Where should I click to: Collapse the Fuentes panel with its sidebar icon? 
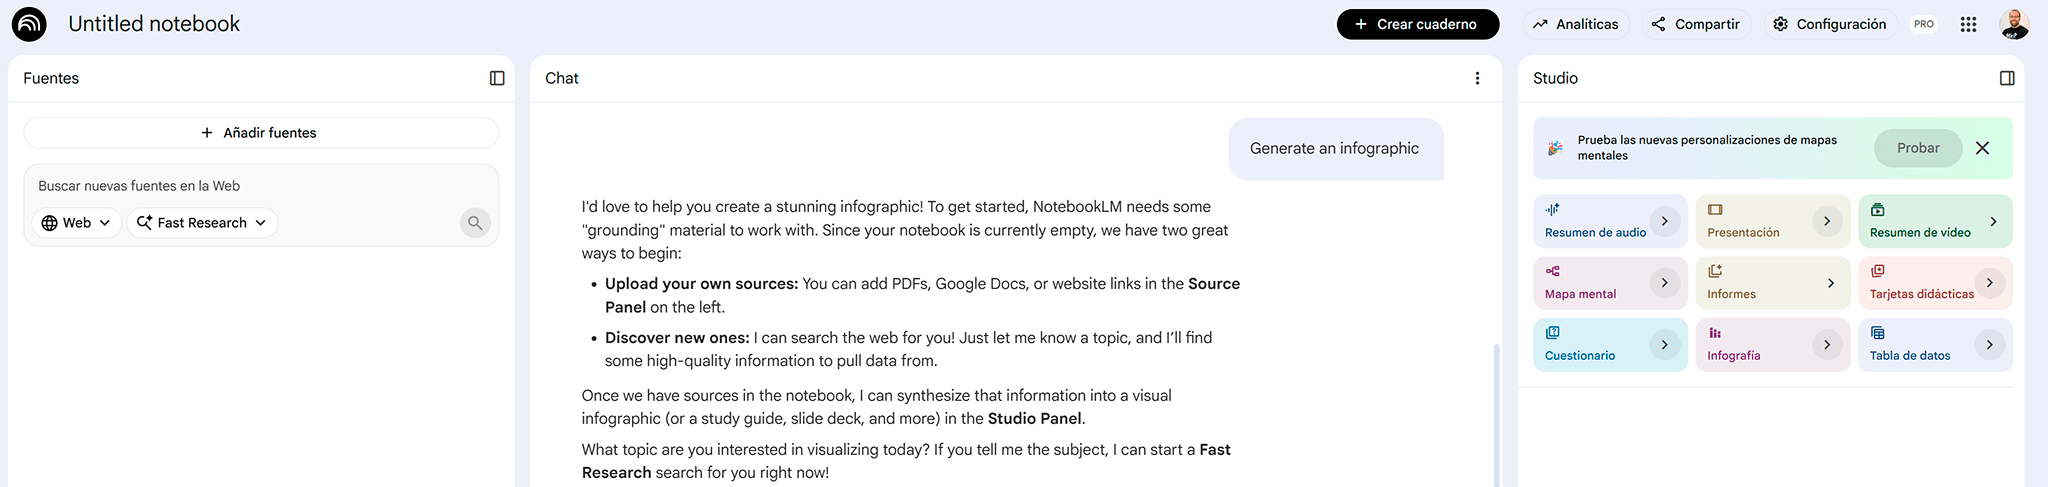pyautogui.click(x=497, y=78)
